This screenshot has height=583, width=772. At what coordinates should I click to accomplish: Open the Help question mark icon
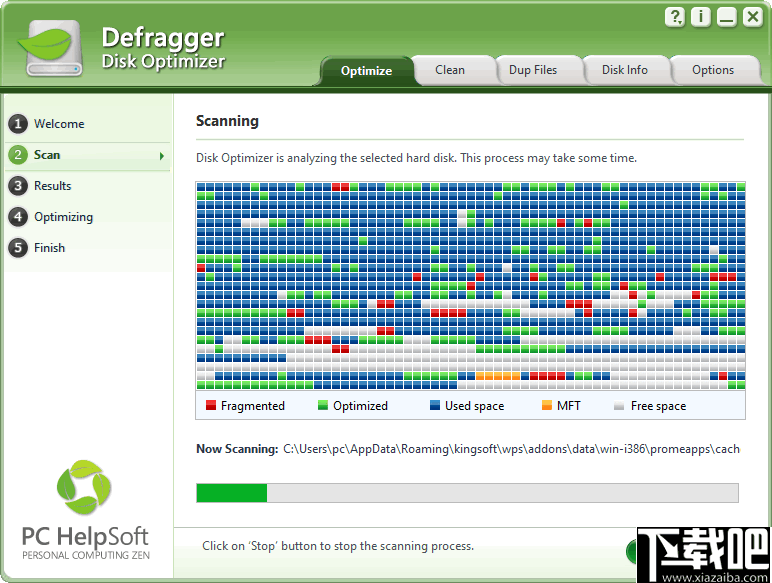point(675,17)
